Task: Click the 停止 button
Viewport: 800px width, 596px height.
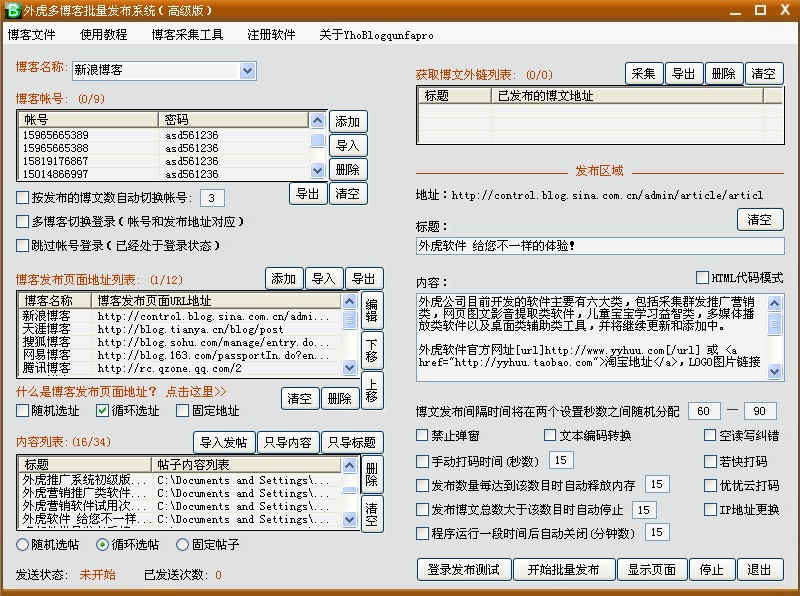Action: pyautogui.click(x=712, y=569)
